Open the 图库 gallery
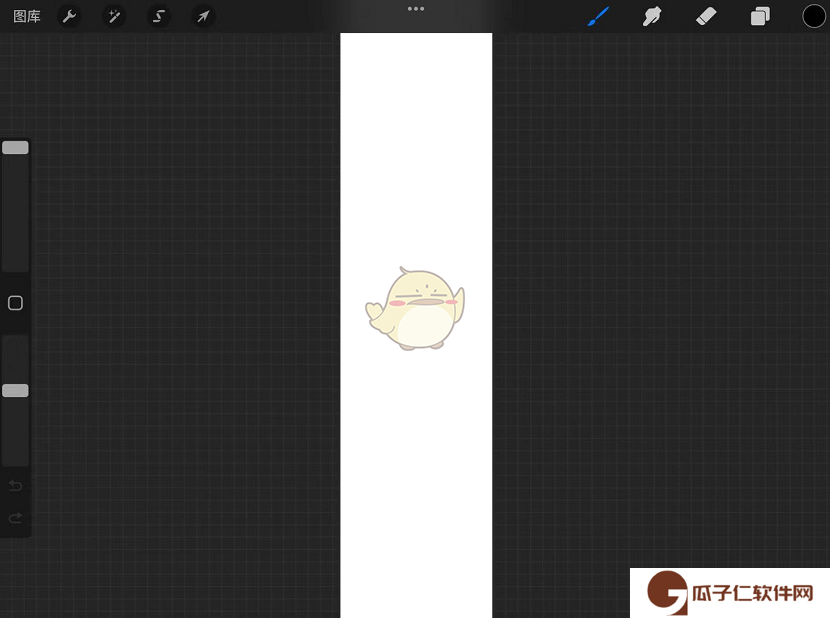The height and width of the screenshot is (618, 830). [26, 16]
